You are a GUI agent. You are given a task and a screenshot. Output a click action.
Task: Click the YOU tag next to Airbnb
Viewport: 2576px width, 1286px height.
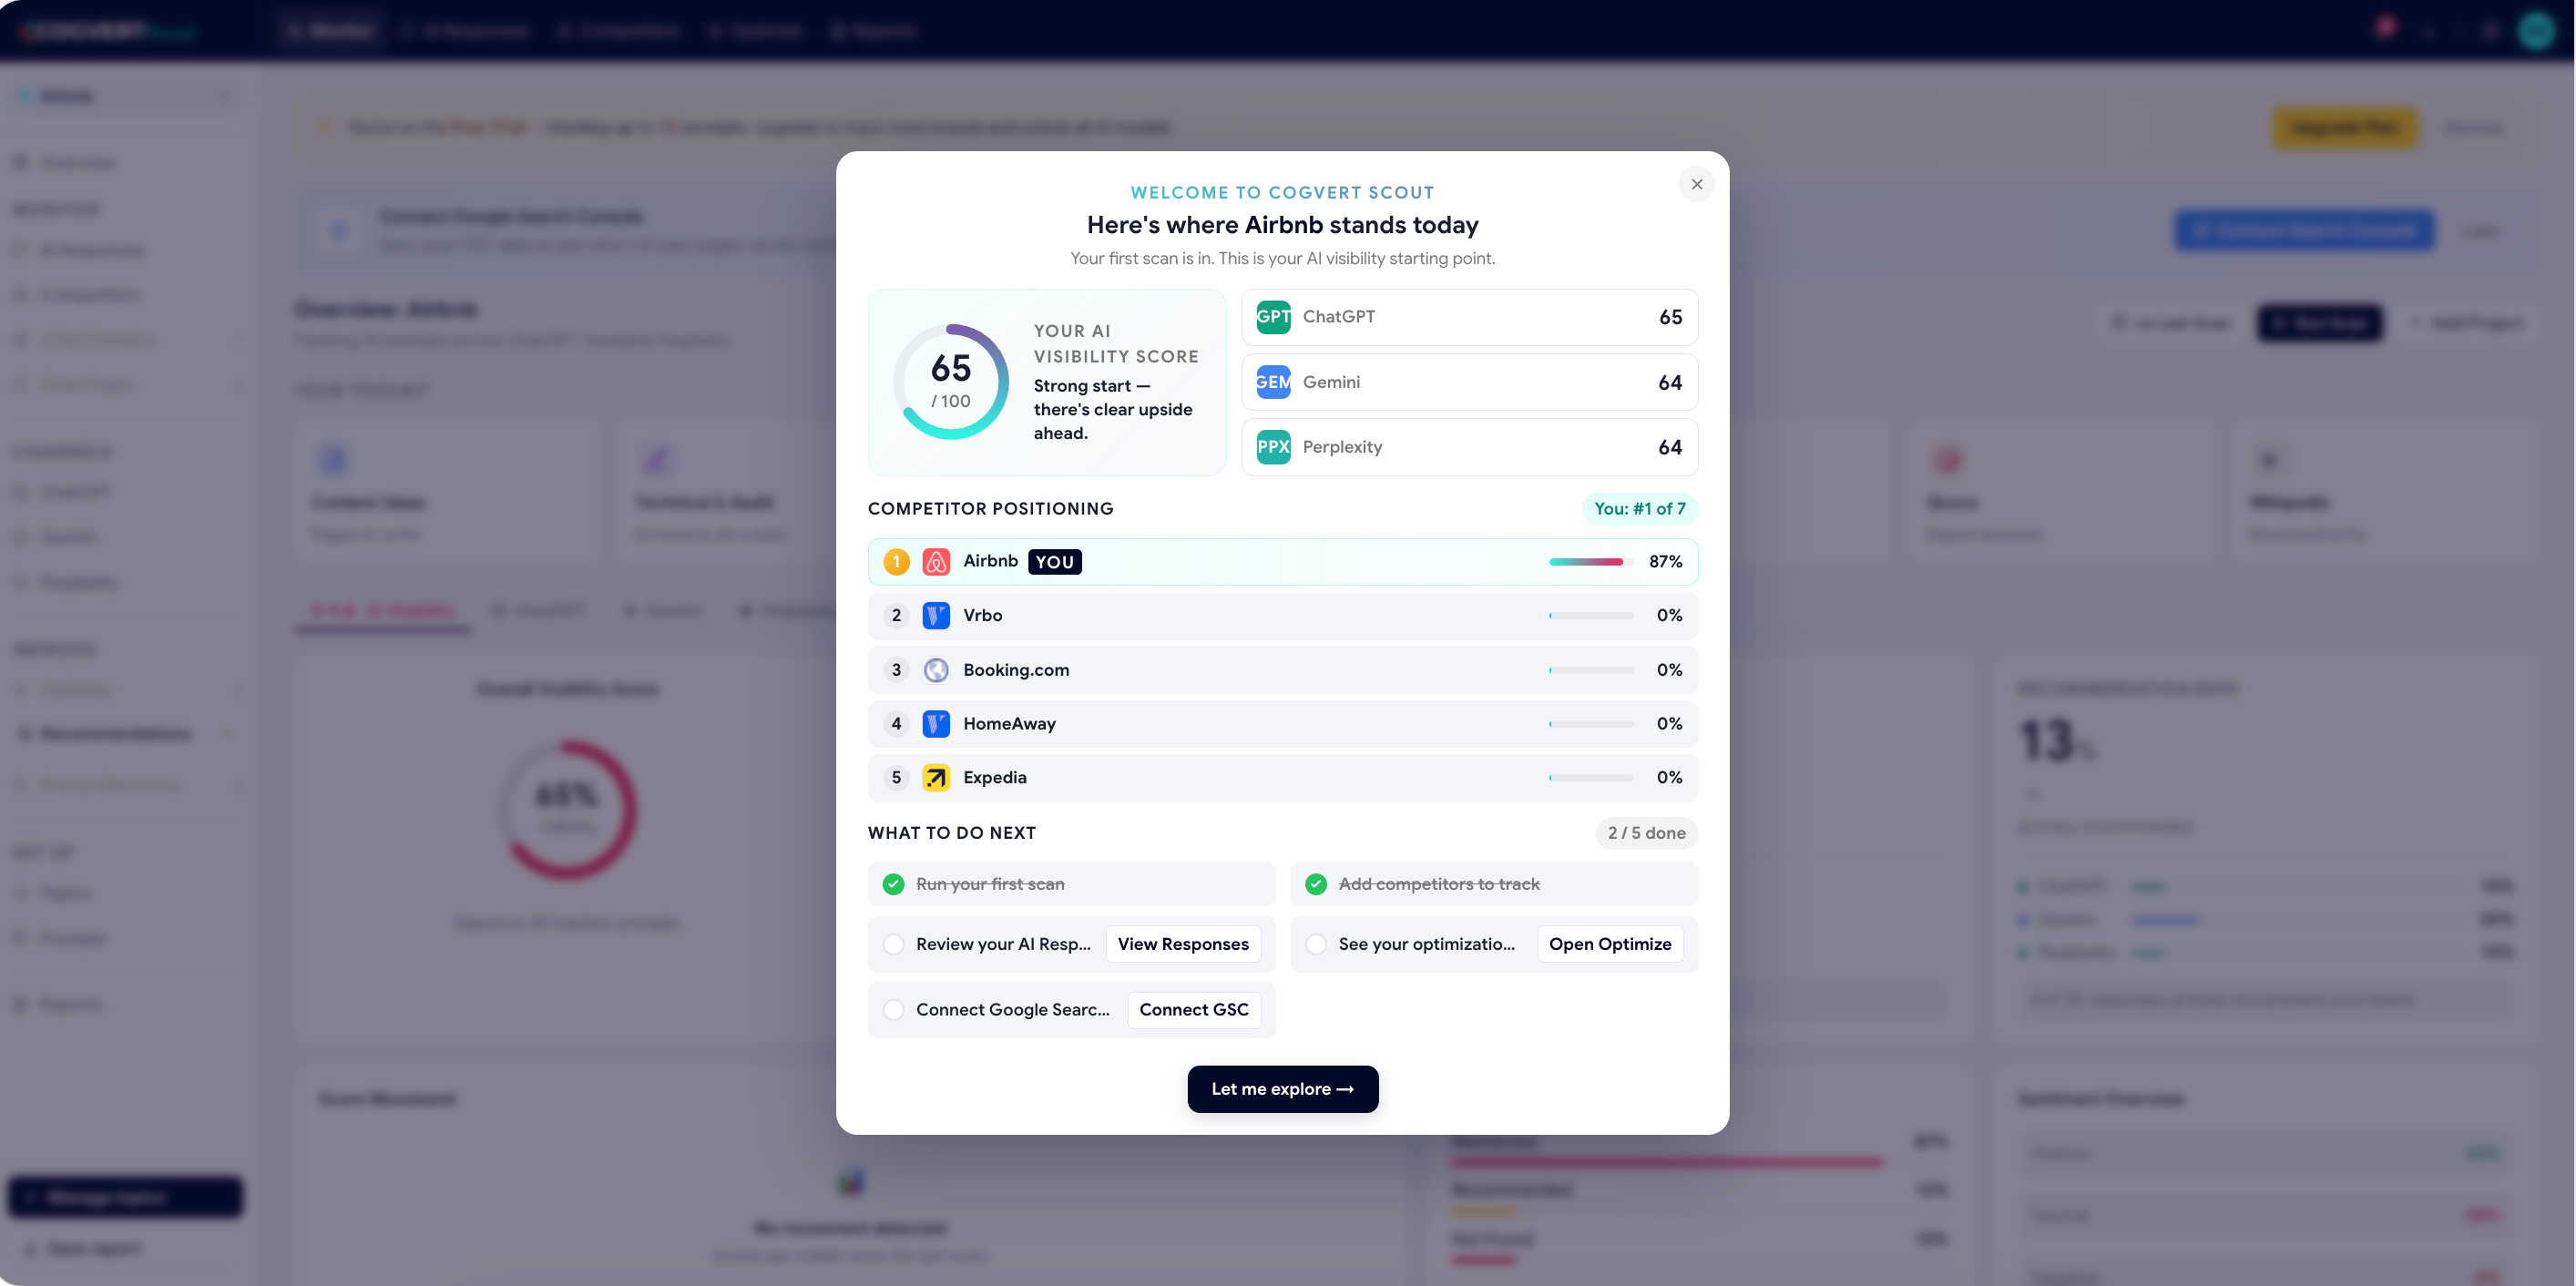click(1054, 562)
